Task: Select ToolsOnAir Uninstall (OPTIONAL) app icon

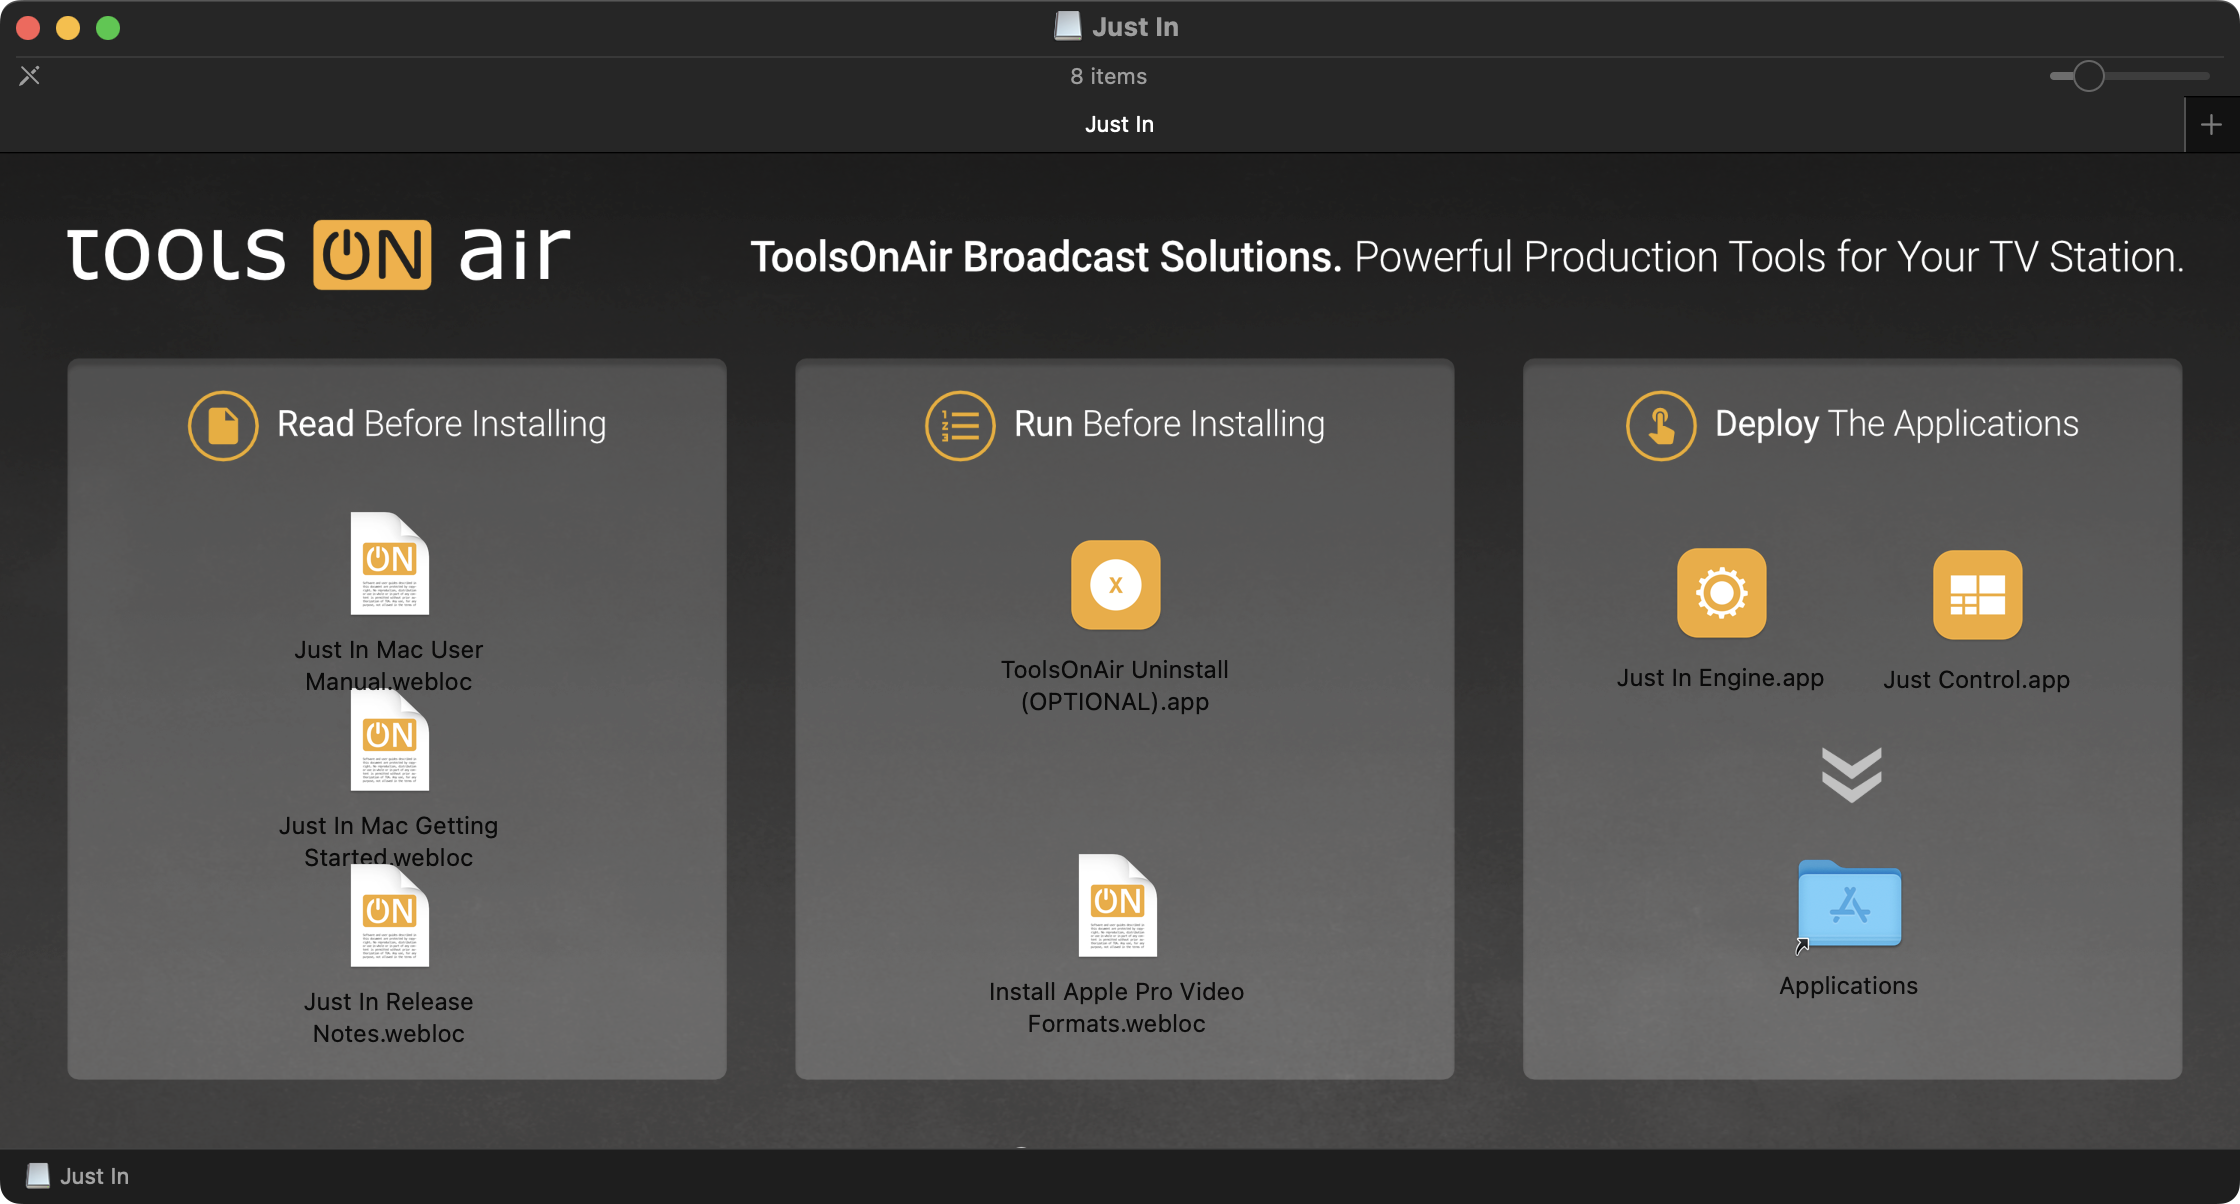Action: [1116, 585]
